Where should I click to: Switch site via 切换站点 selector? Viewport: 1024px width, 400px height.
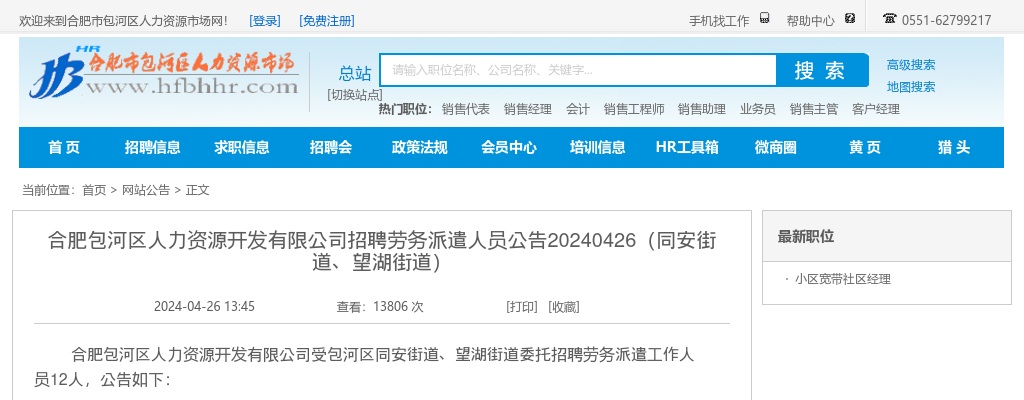point(354,94)
